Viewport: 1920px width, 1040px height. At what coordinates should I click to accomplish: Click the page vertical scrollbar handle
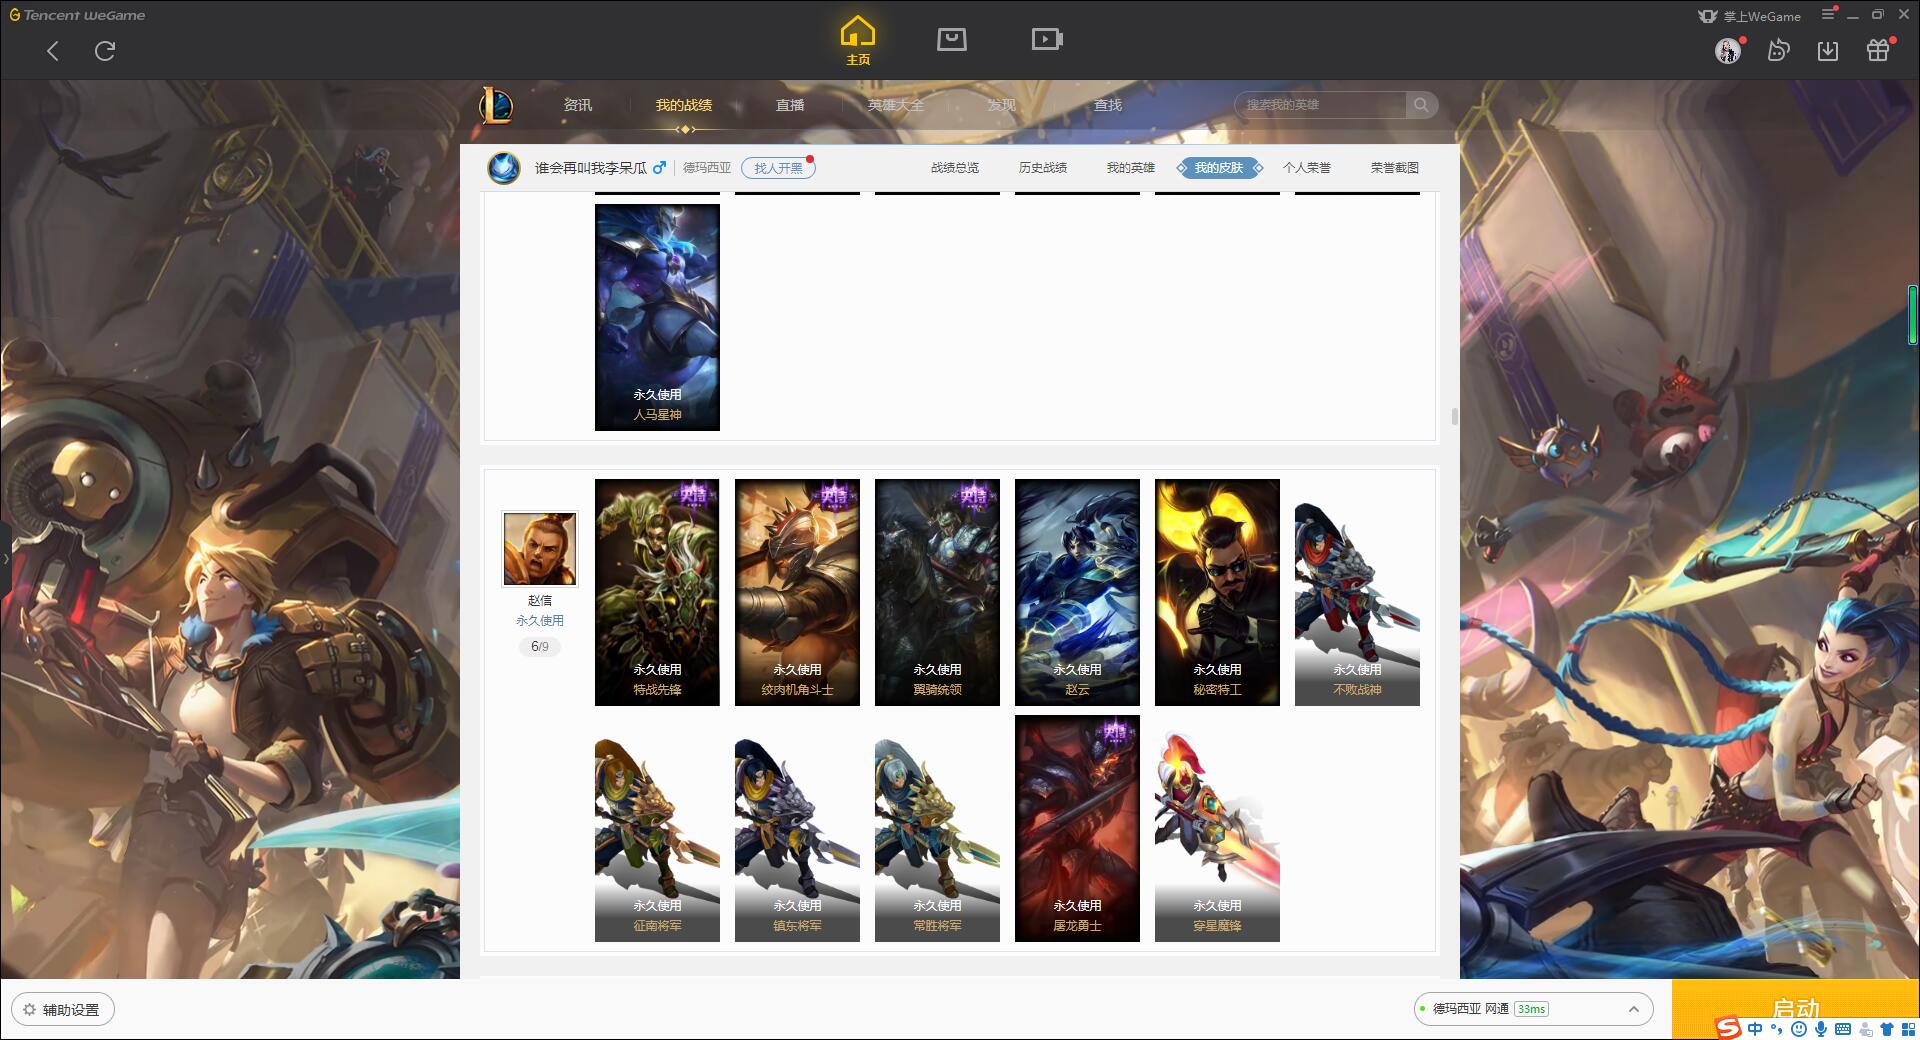[1453, 416]
